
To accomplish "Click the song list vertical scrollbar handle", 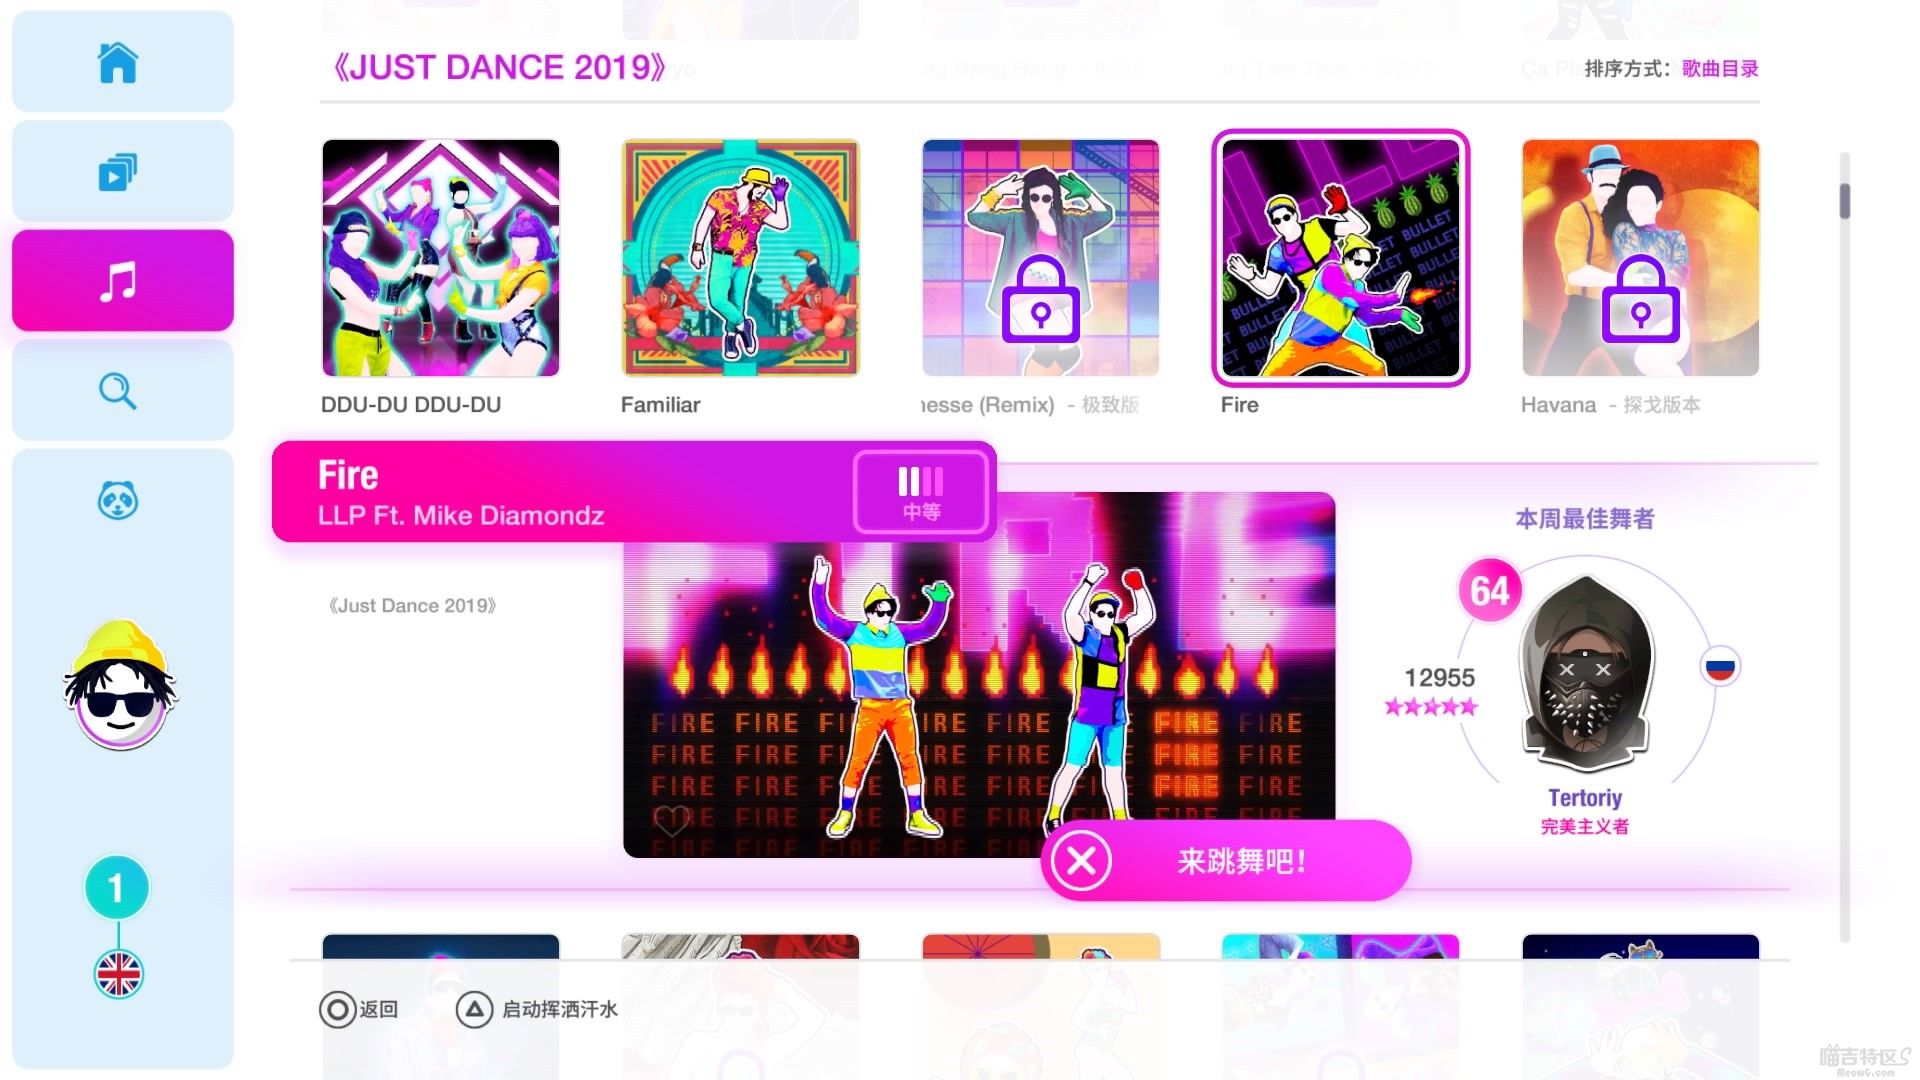I will [1845, 201].
